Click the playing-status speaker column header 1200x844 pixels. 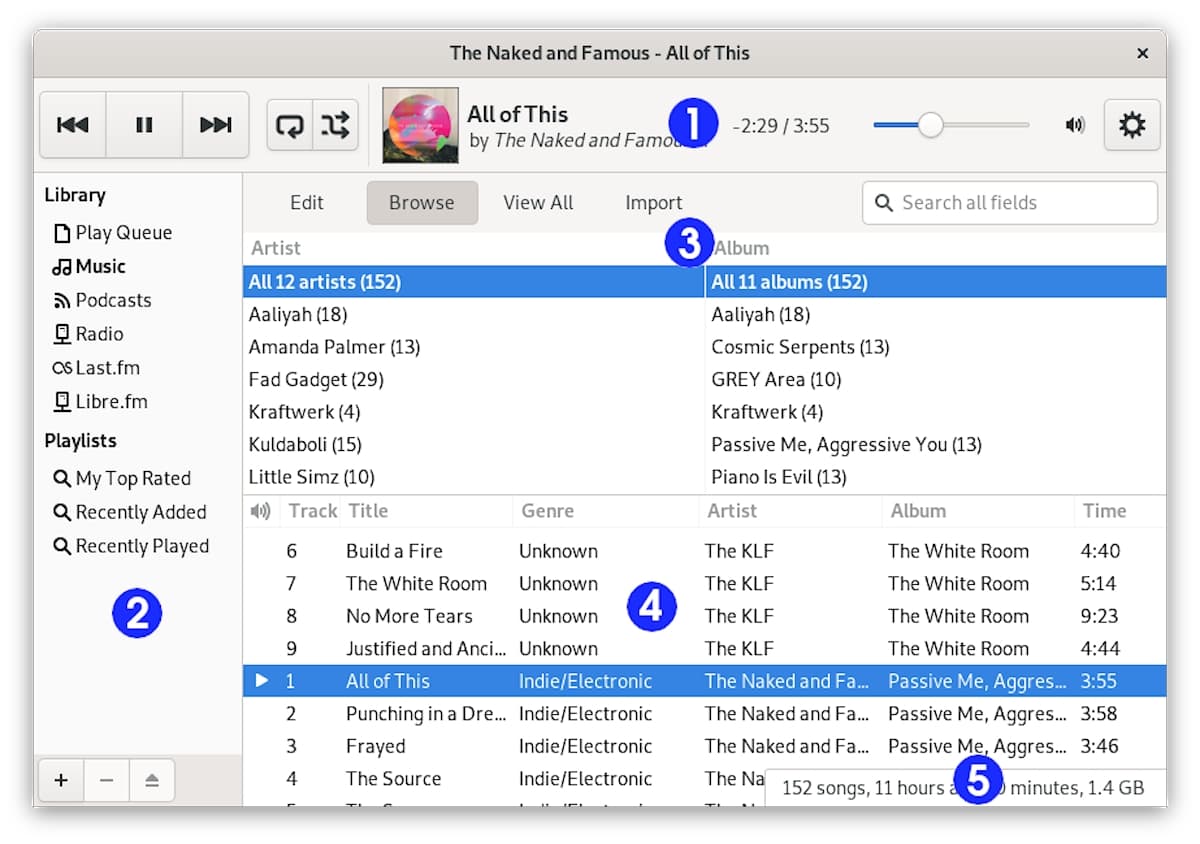pos(261,511)
